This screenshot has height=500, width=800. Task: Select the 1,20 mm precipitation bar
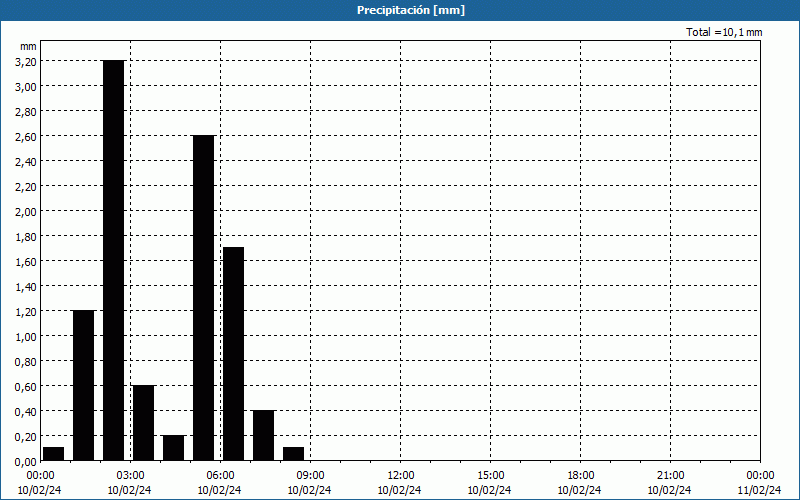pos(84,386)
